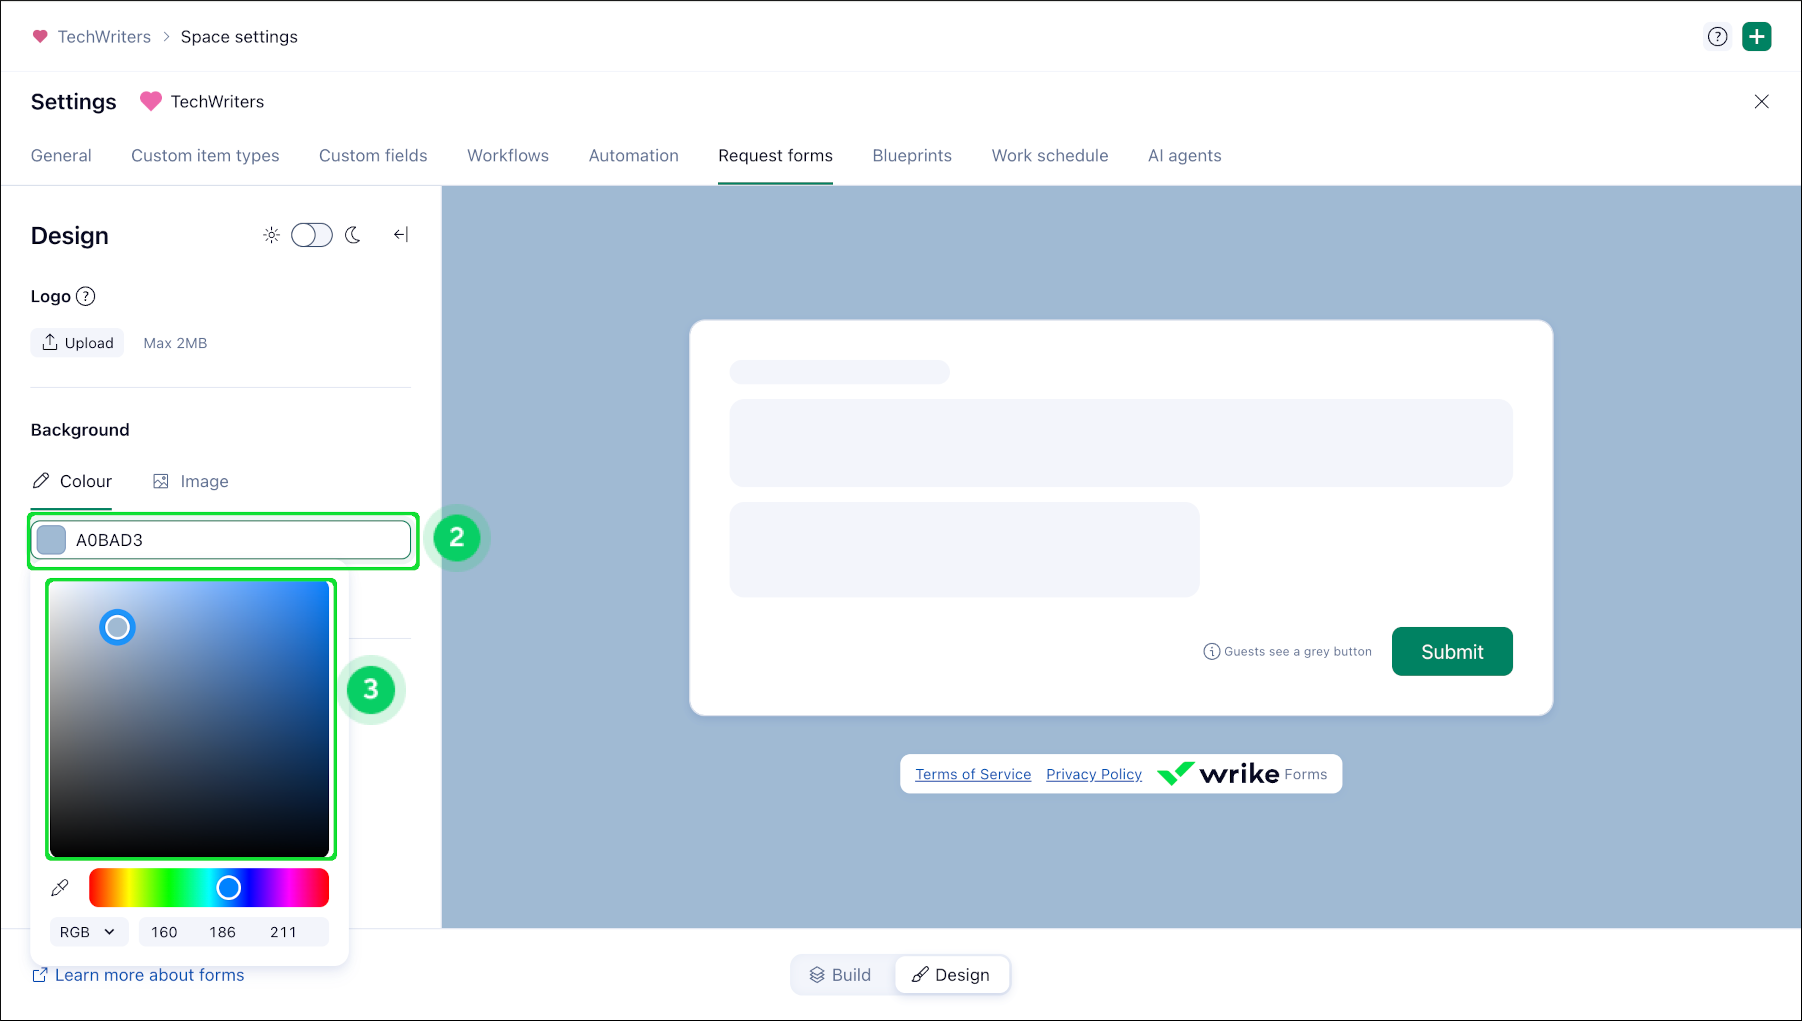The height and width of the screenshot is (1021, 1802).
Task: Click the TechWriters breadcrumb link
Action: (x=104, y=37)
